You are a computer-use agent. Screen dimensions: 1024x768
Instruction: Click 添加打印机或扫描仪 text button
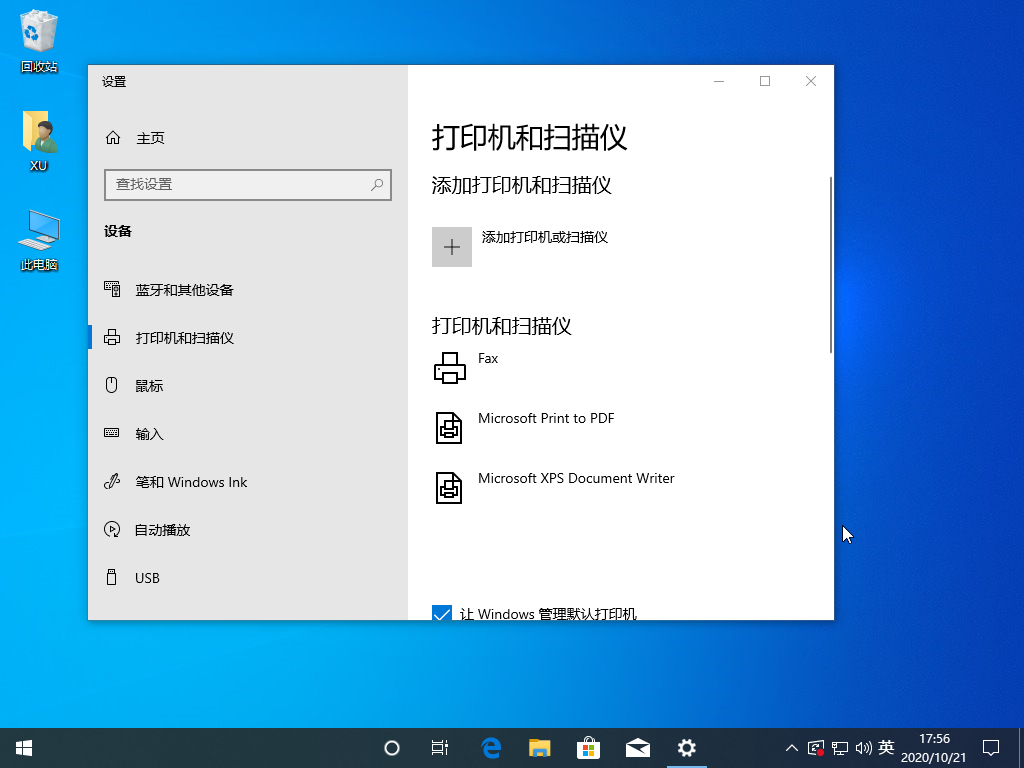pos(545,237)
